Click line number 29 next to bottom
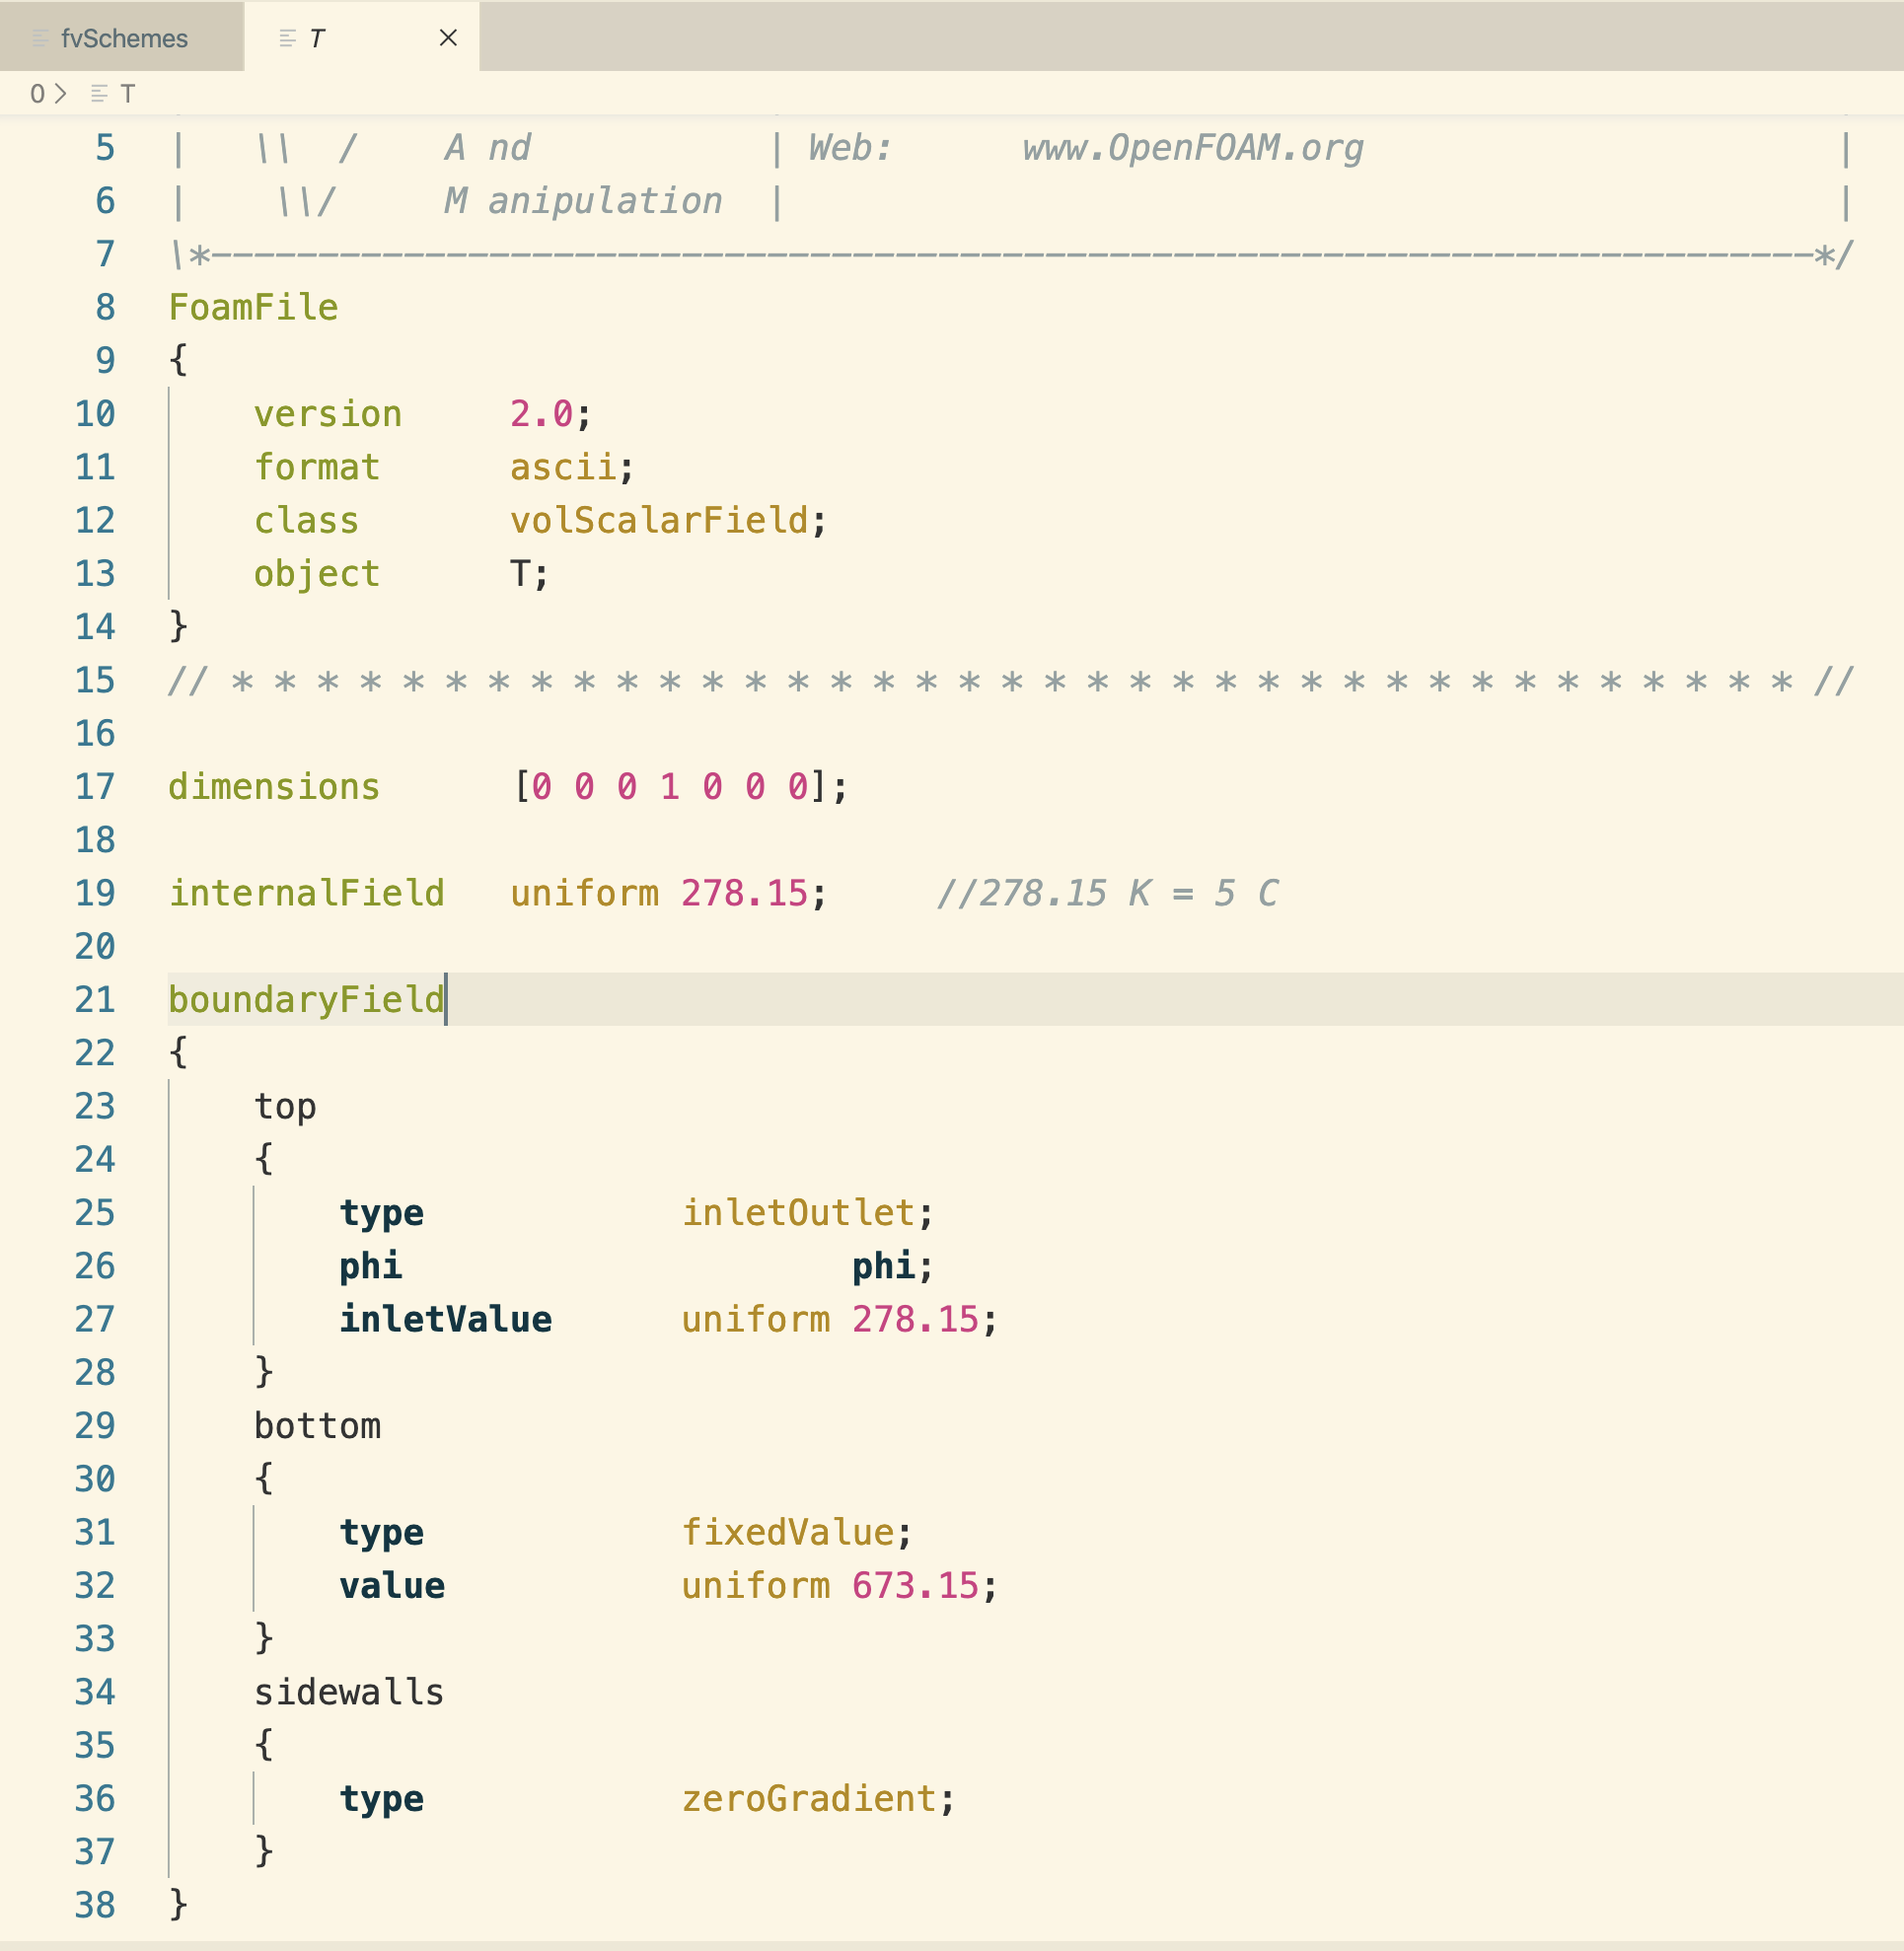1904x1951 pixels. (95, 1425)
